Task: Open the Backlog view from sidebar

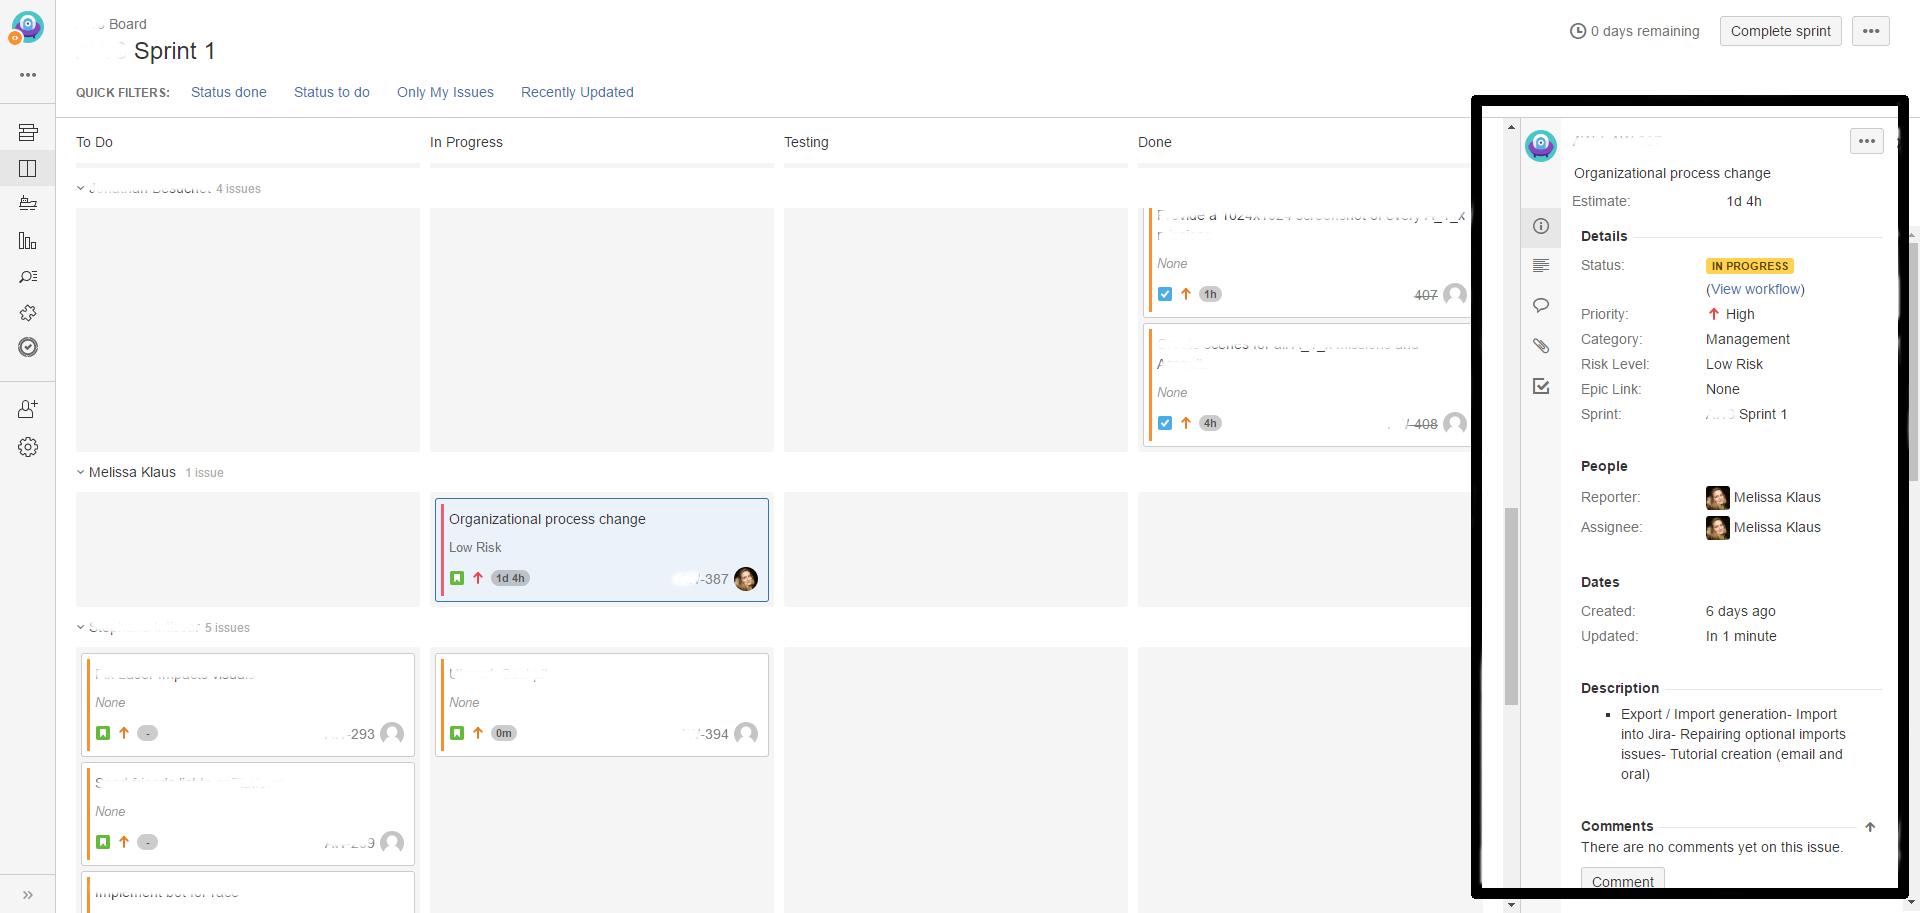Action: [28, 132]
